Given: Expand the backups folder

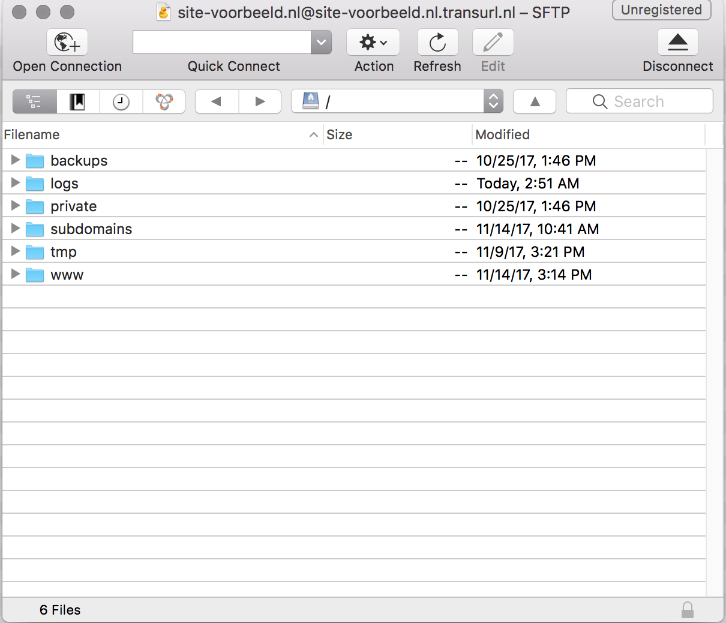Looking at the screenshot, I should click(x=15, y=160).
